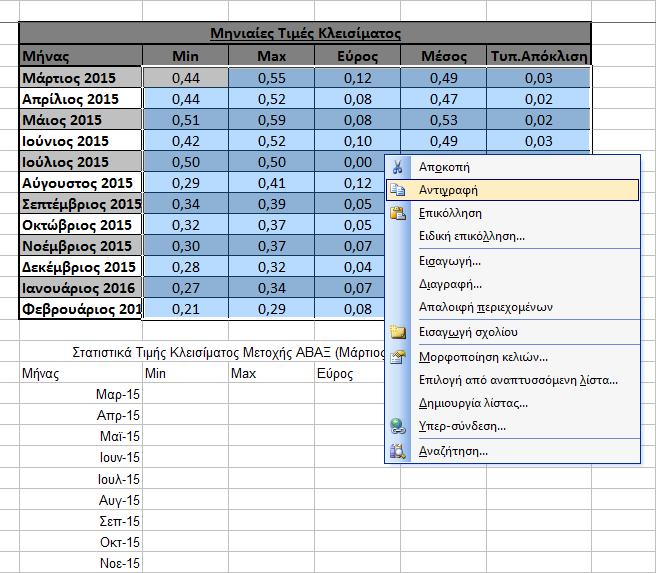Image resolution: width=656 pixels, height=573 pixels.
Task: Select the bold Max header of the shaded table
Action: click(272, 56)
